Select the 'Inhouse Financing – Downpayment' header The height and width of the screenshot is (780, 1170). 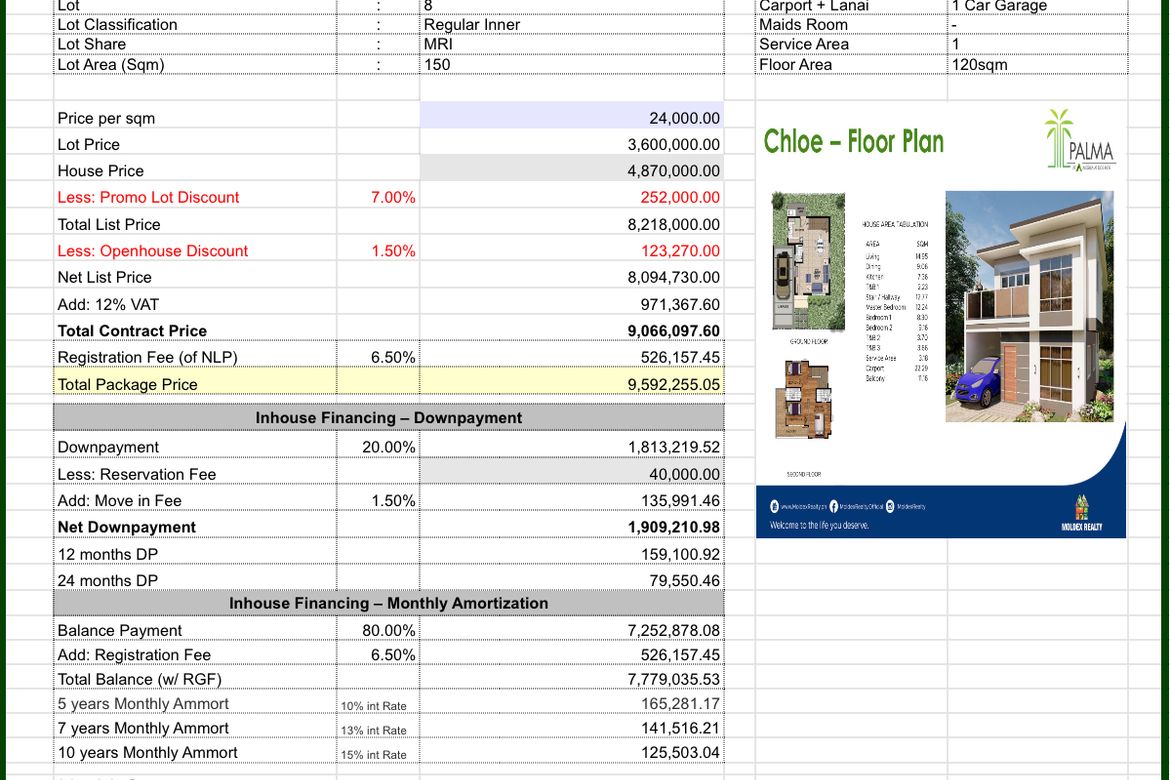click(x=389, y=417)
